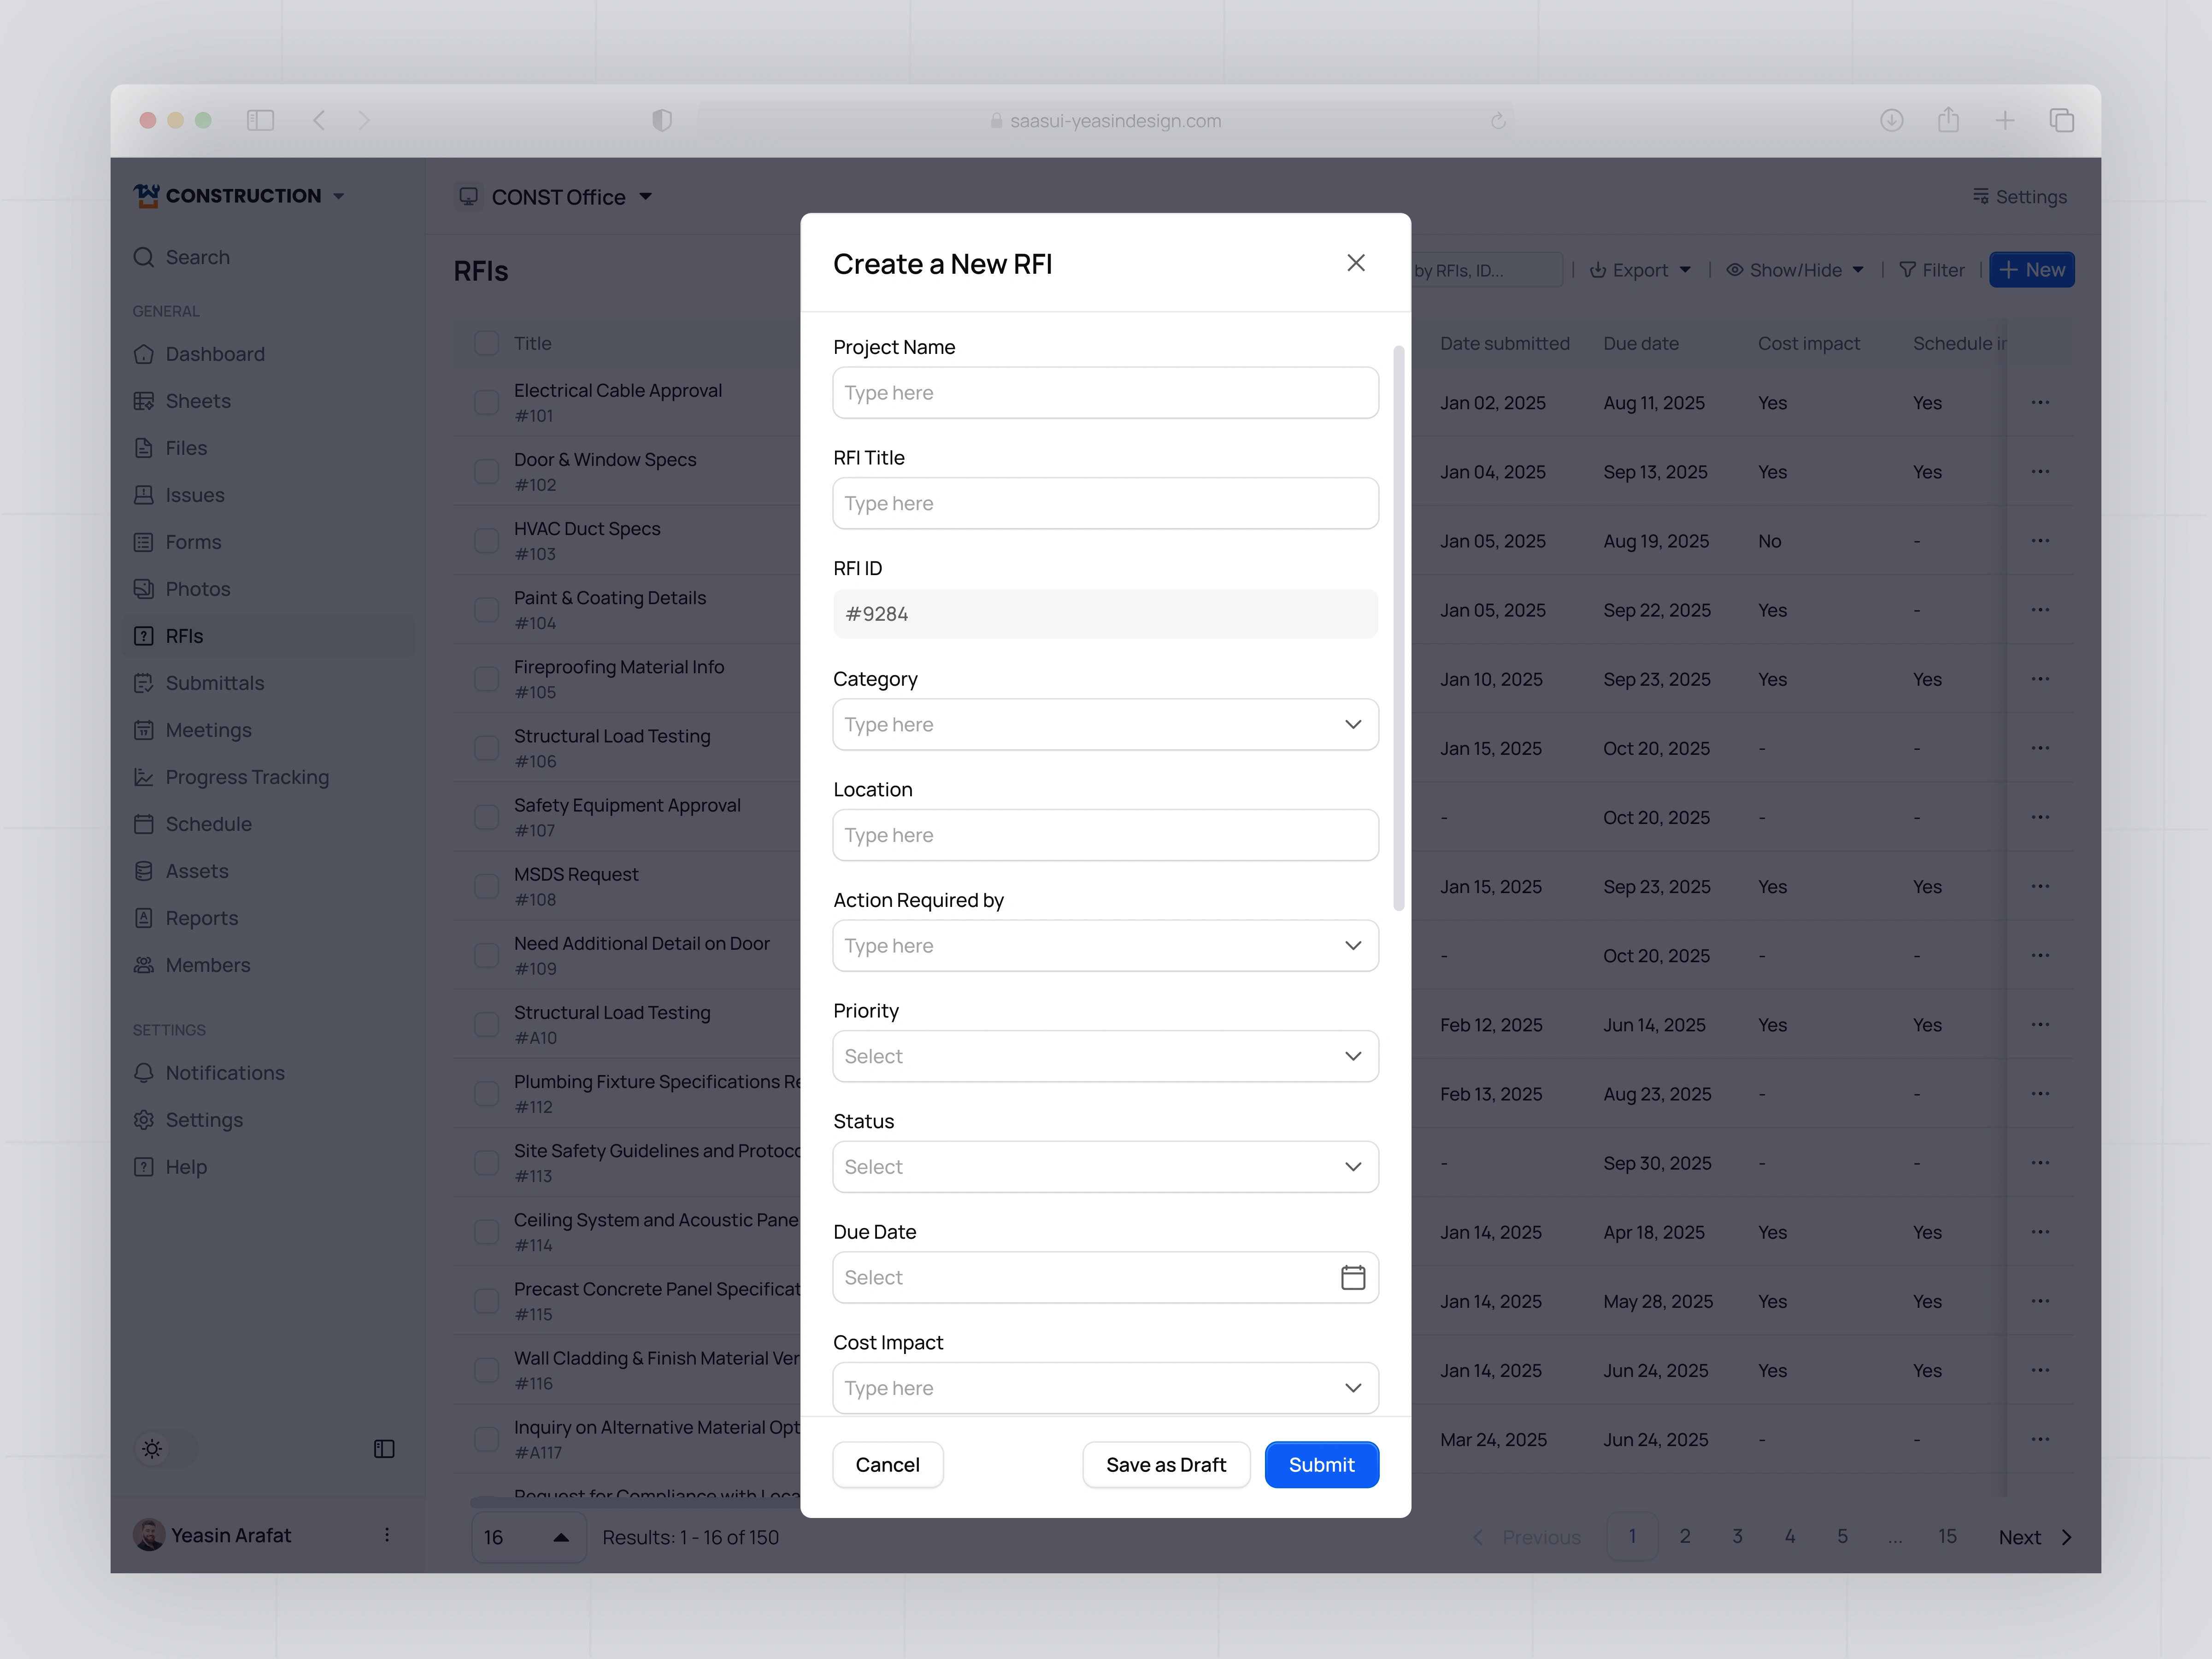Check the Door & Window Specs row
Viewport: 2212px width, 1659px height.
486,471
